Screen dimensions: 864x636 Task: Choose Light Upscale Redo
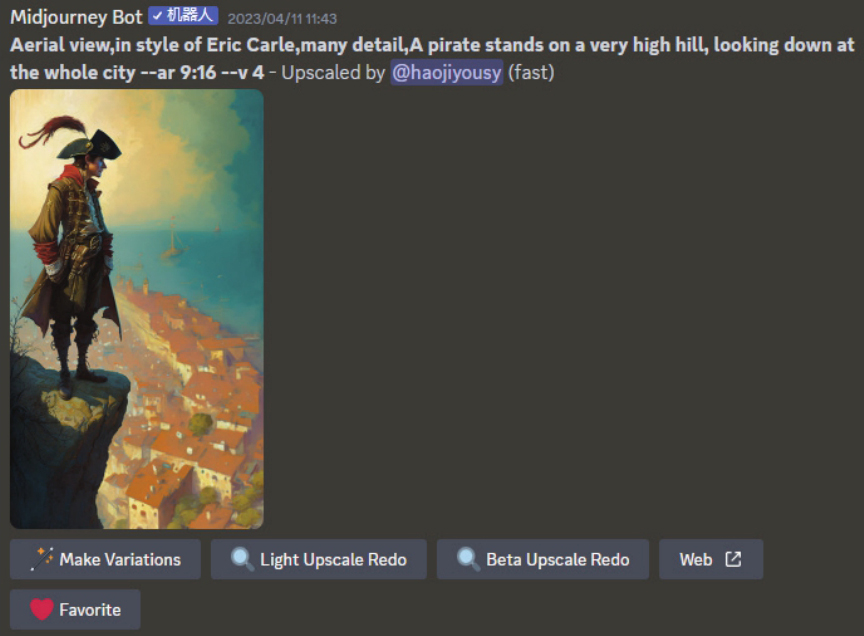click(318, 559)
